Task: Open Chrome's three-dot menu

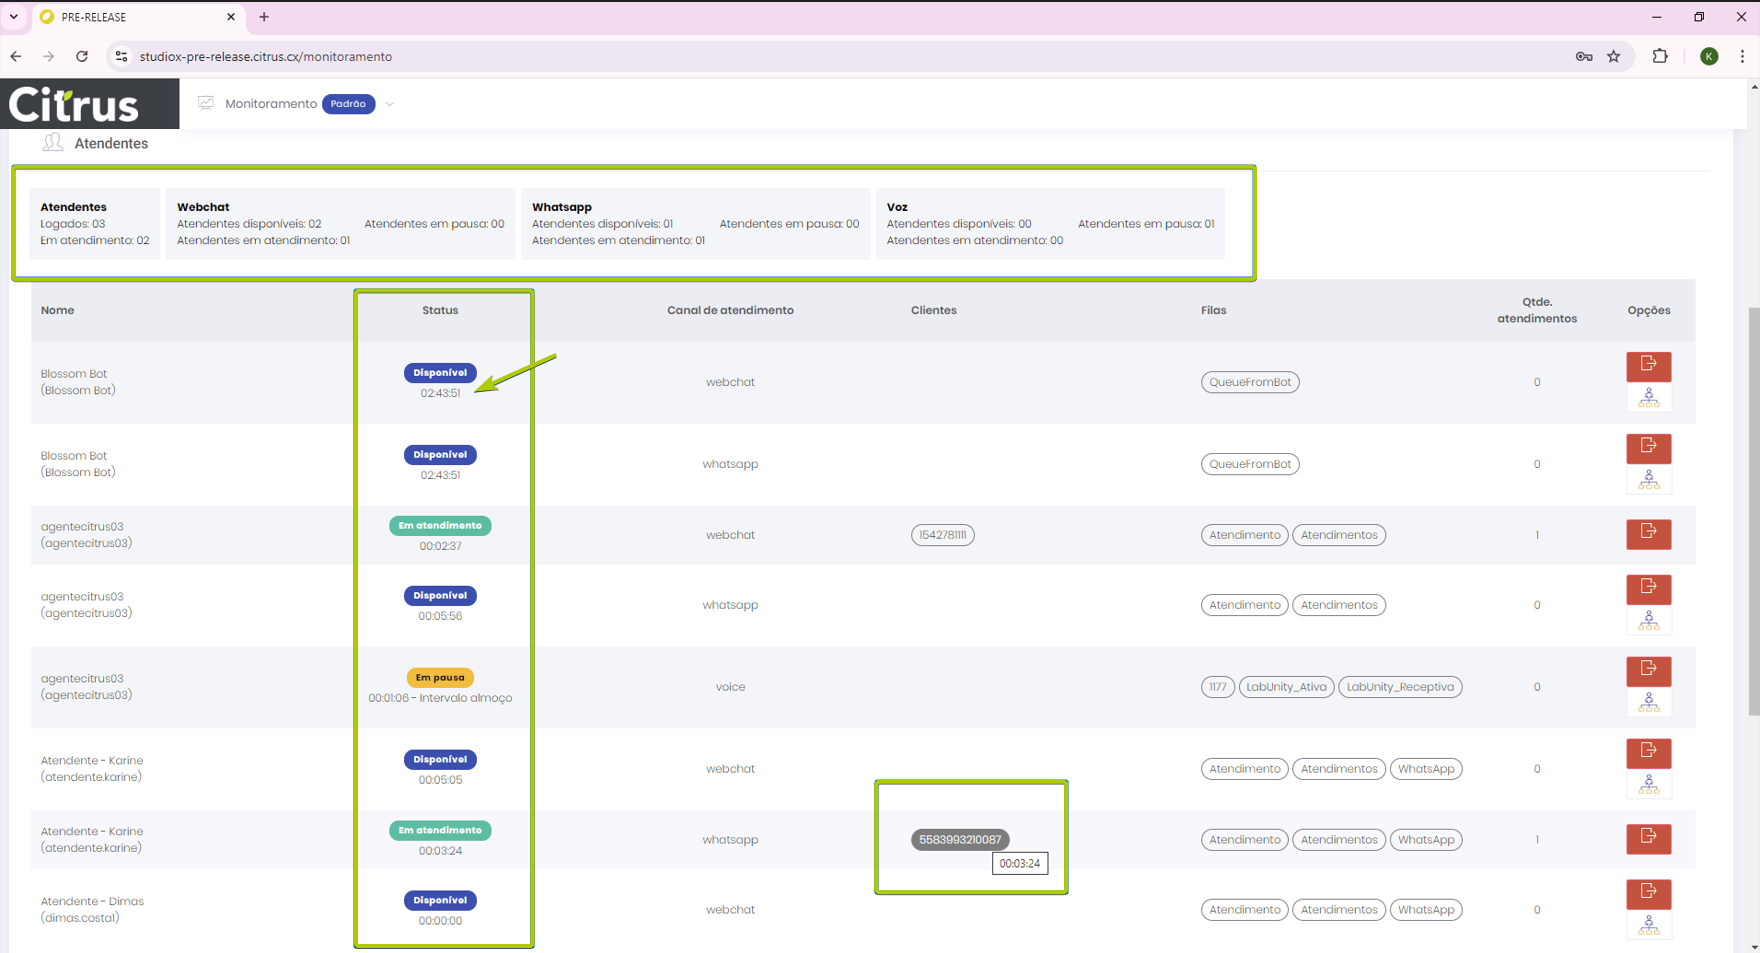Action: pos(1742,57)
